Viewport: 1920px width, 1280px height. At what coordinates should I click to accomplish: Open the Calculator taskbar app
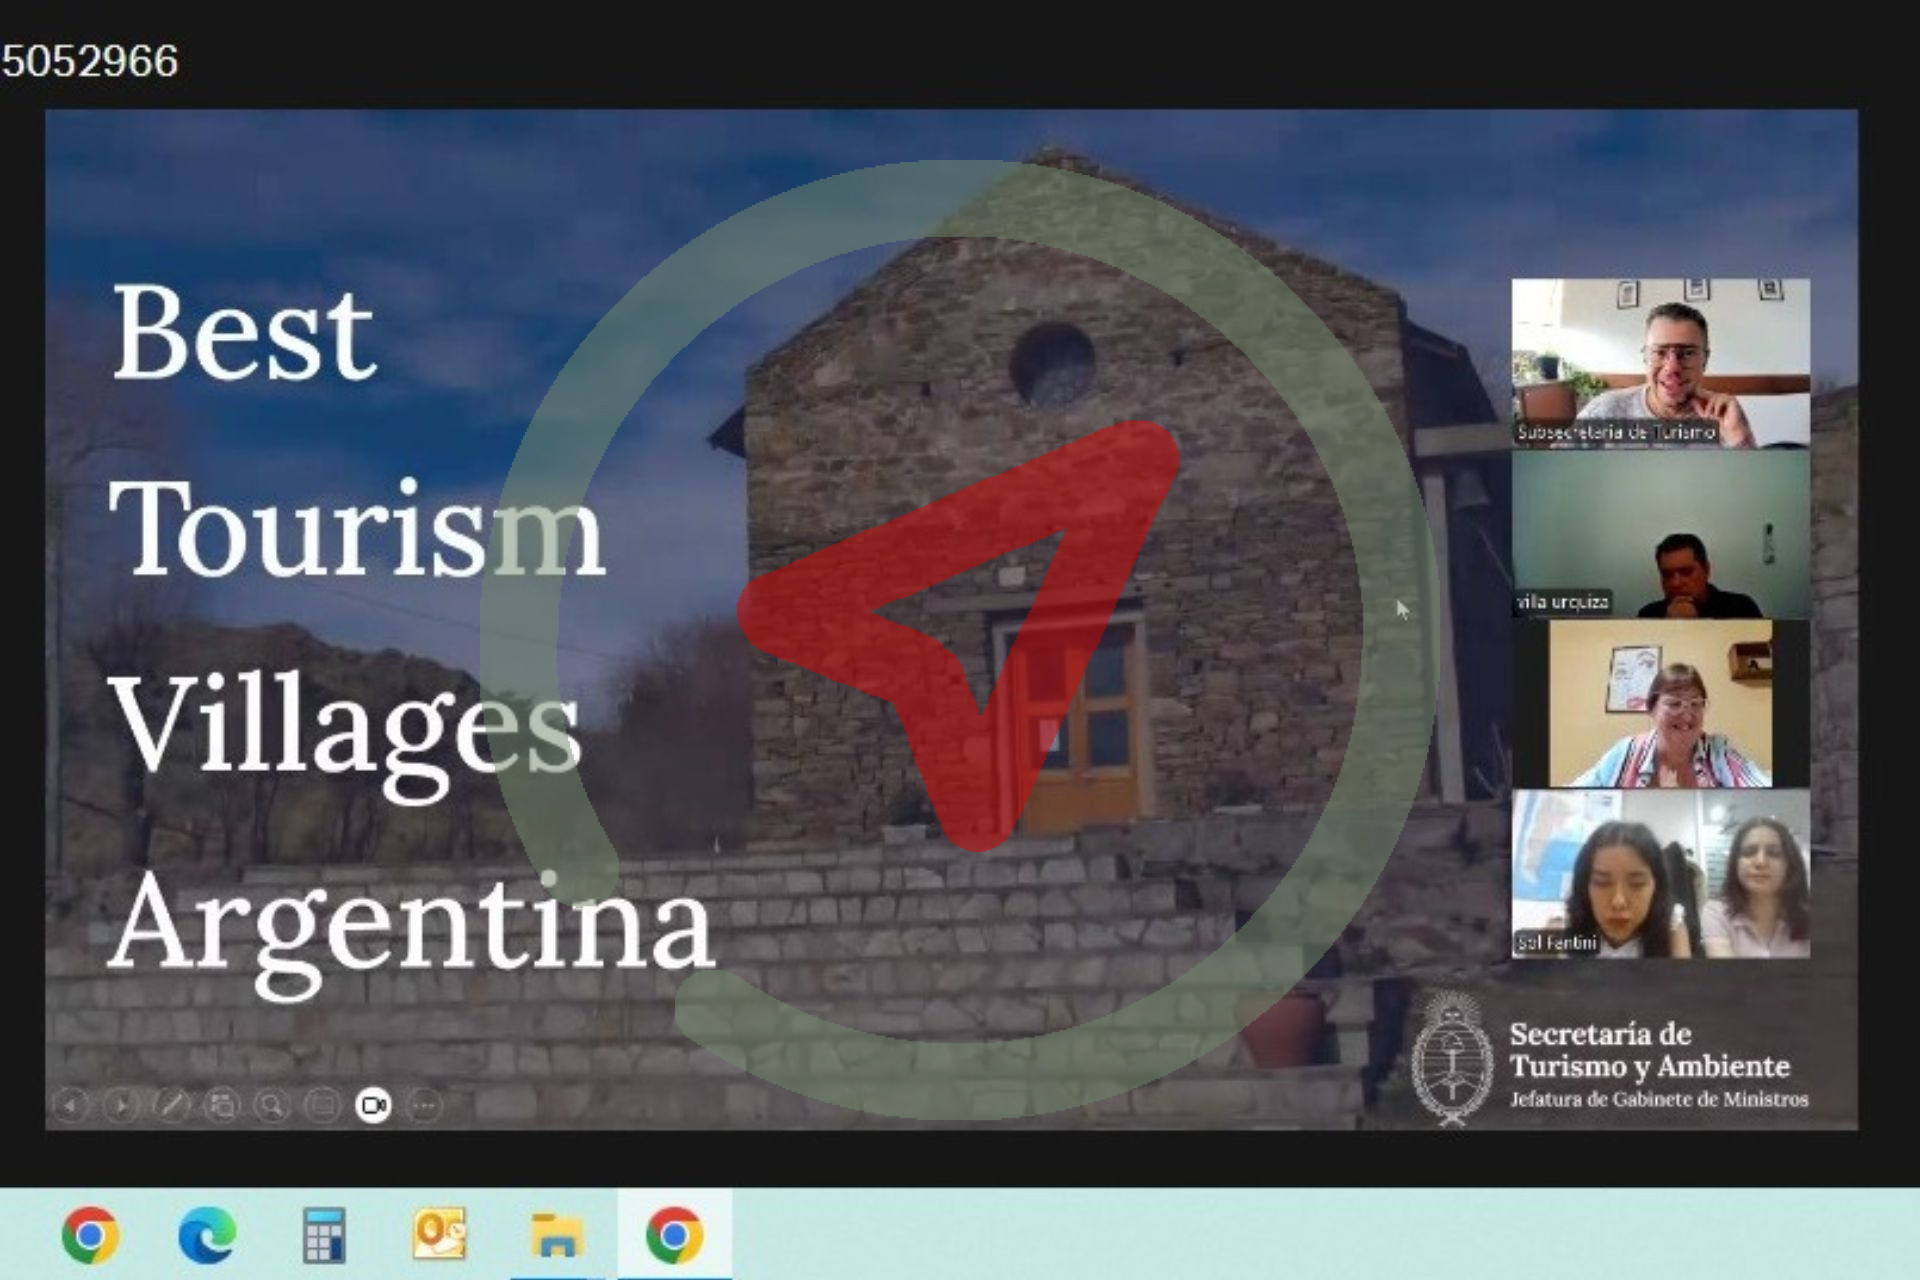[324, 1235]
